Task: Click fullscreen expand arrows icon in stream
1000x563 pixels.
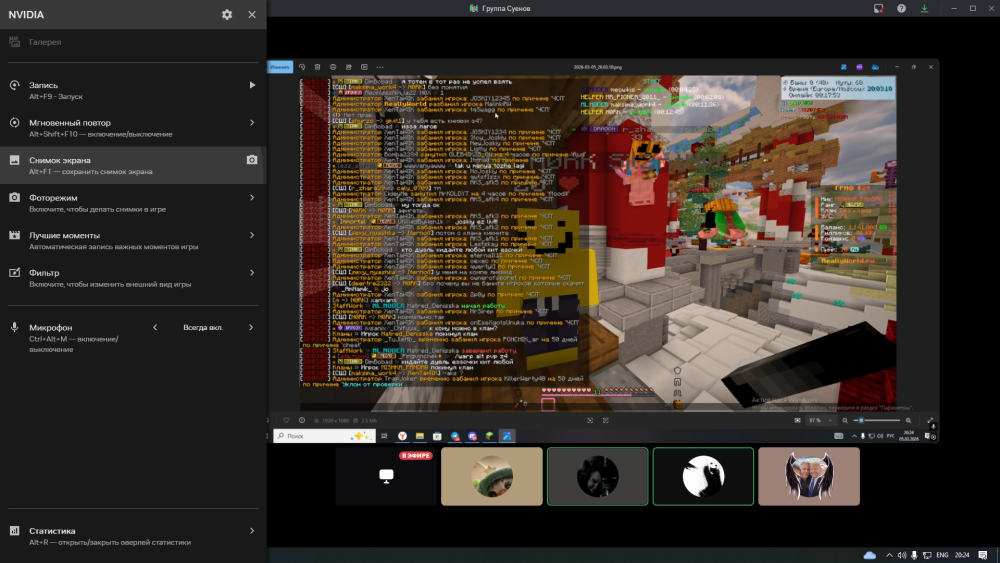Action: 930,420
